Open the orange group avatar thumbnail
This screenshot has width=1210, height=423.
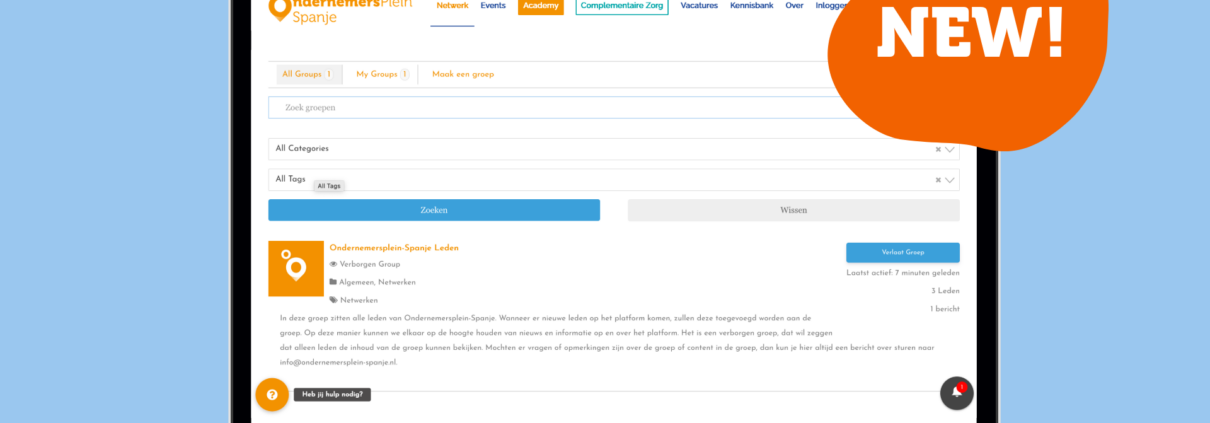[x=296, y=269]
